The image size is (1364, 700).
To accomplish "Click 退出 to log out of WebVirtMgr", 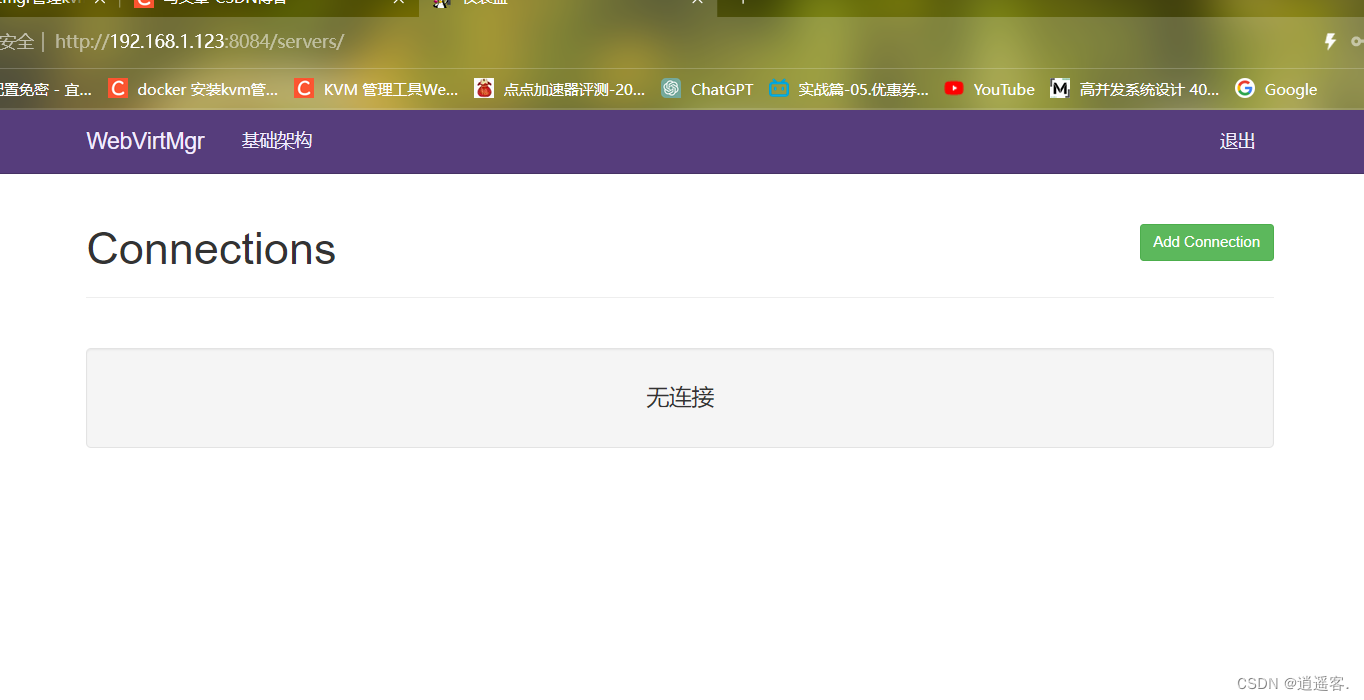I will click(x=1237, y=141).
